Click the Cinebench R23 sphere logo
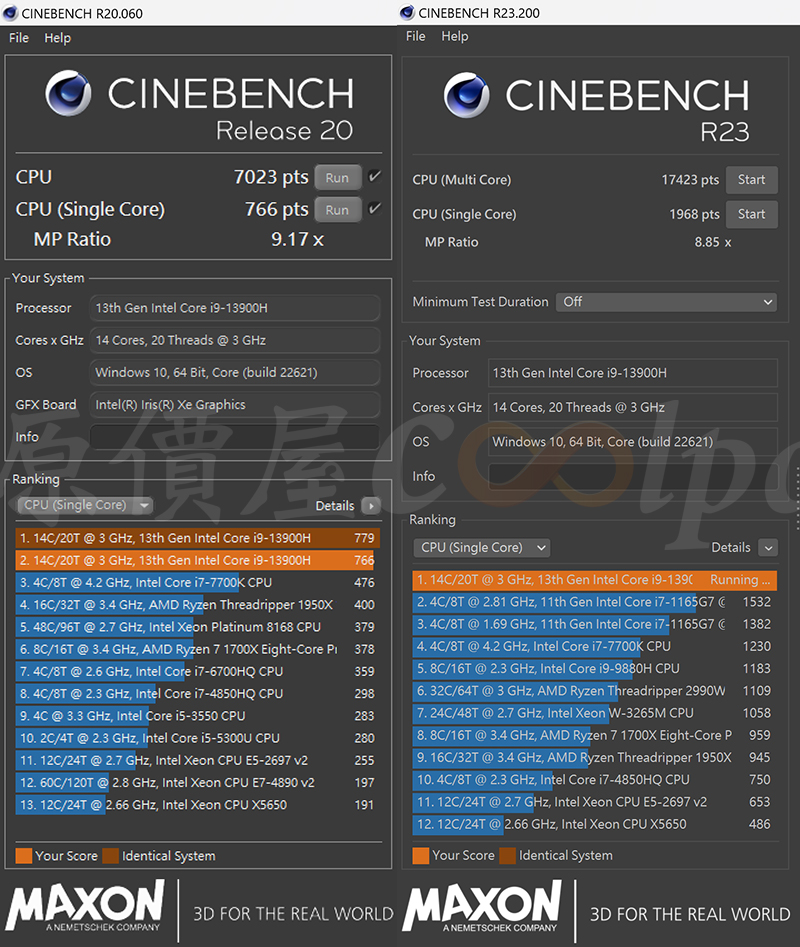Viewport: 800px width, 947px height. [466, 95]
